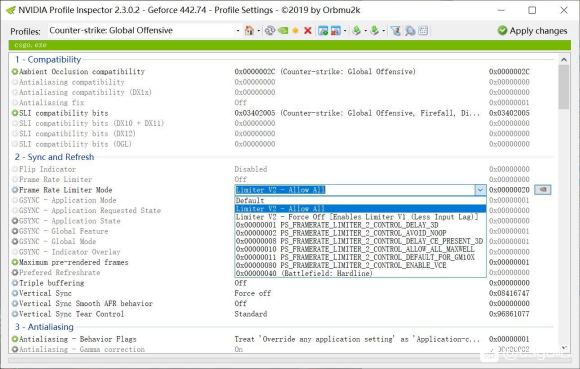Choose Limiter V2 - Allow All option
Viewport: 580px width, 369px height.
pos(360,209)
